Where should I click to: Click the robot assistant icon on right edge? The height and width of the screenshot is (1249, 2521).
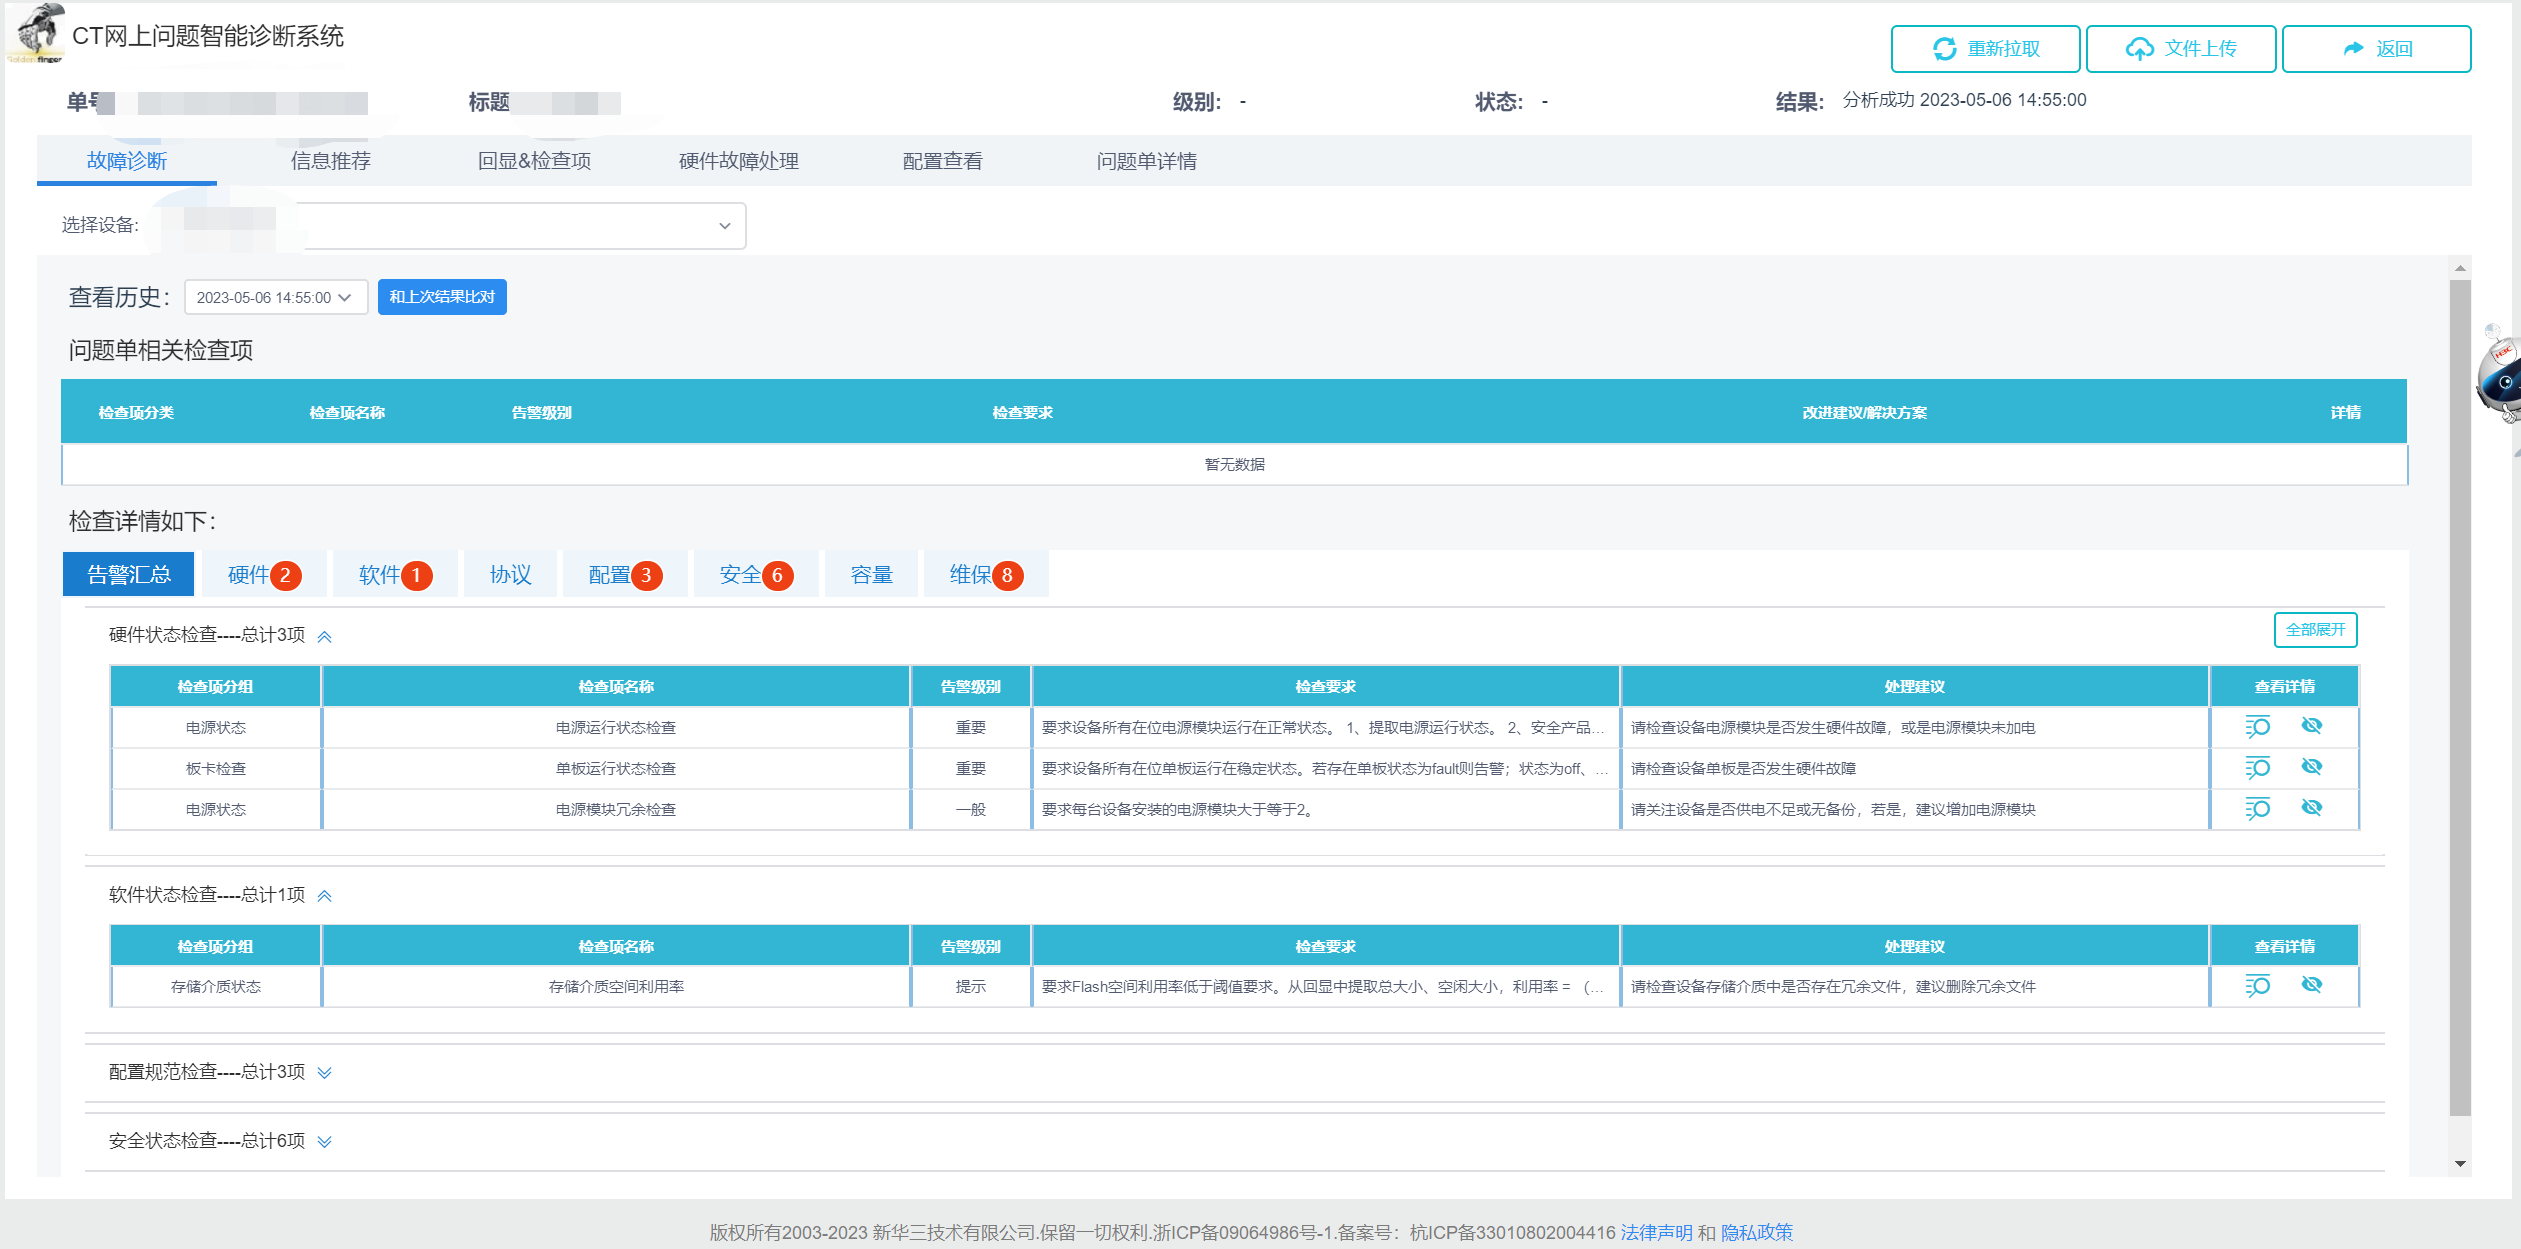(x=2502, y=378)
